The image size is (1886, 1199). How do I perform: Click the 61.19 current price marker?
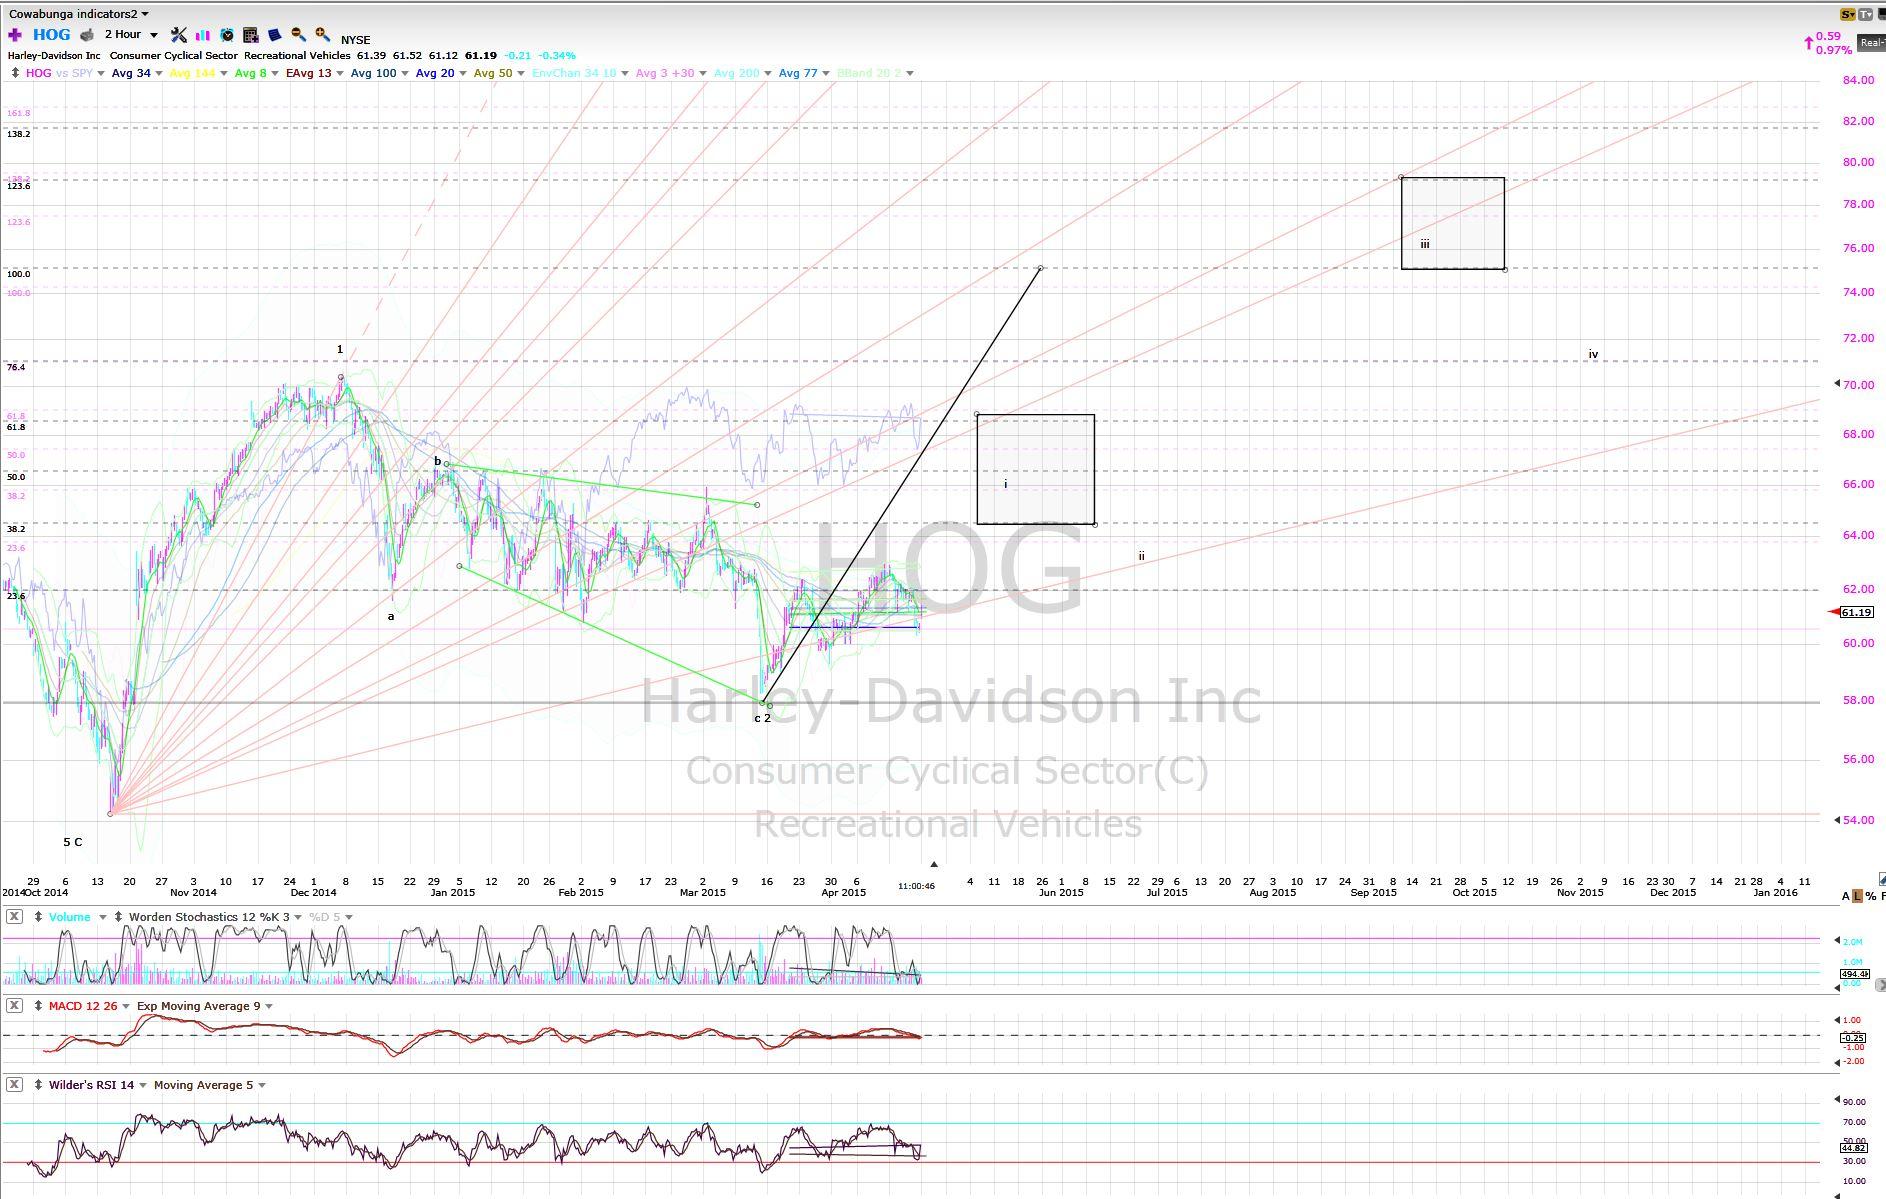point(1856,612)
